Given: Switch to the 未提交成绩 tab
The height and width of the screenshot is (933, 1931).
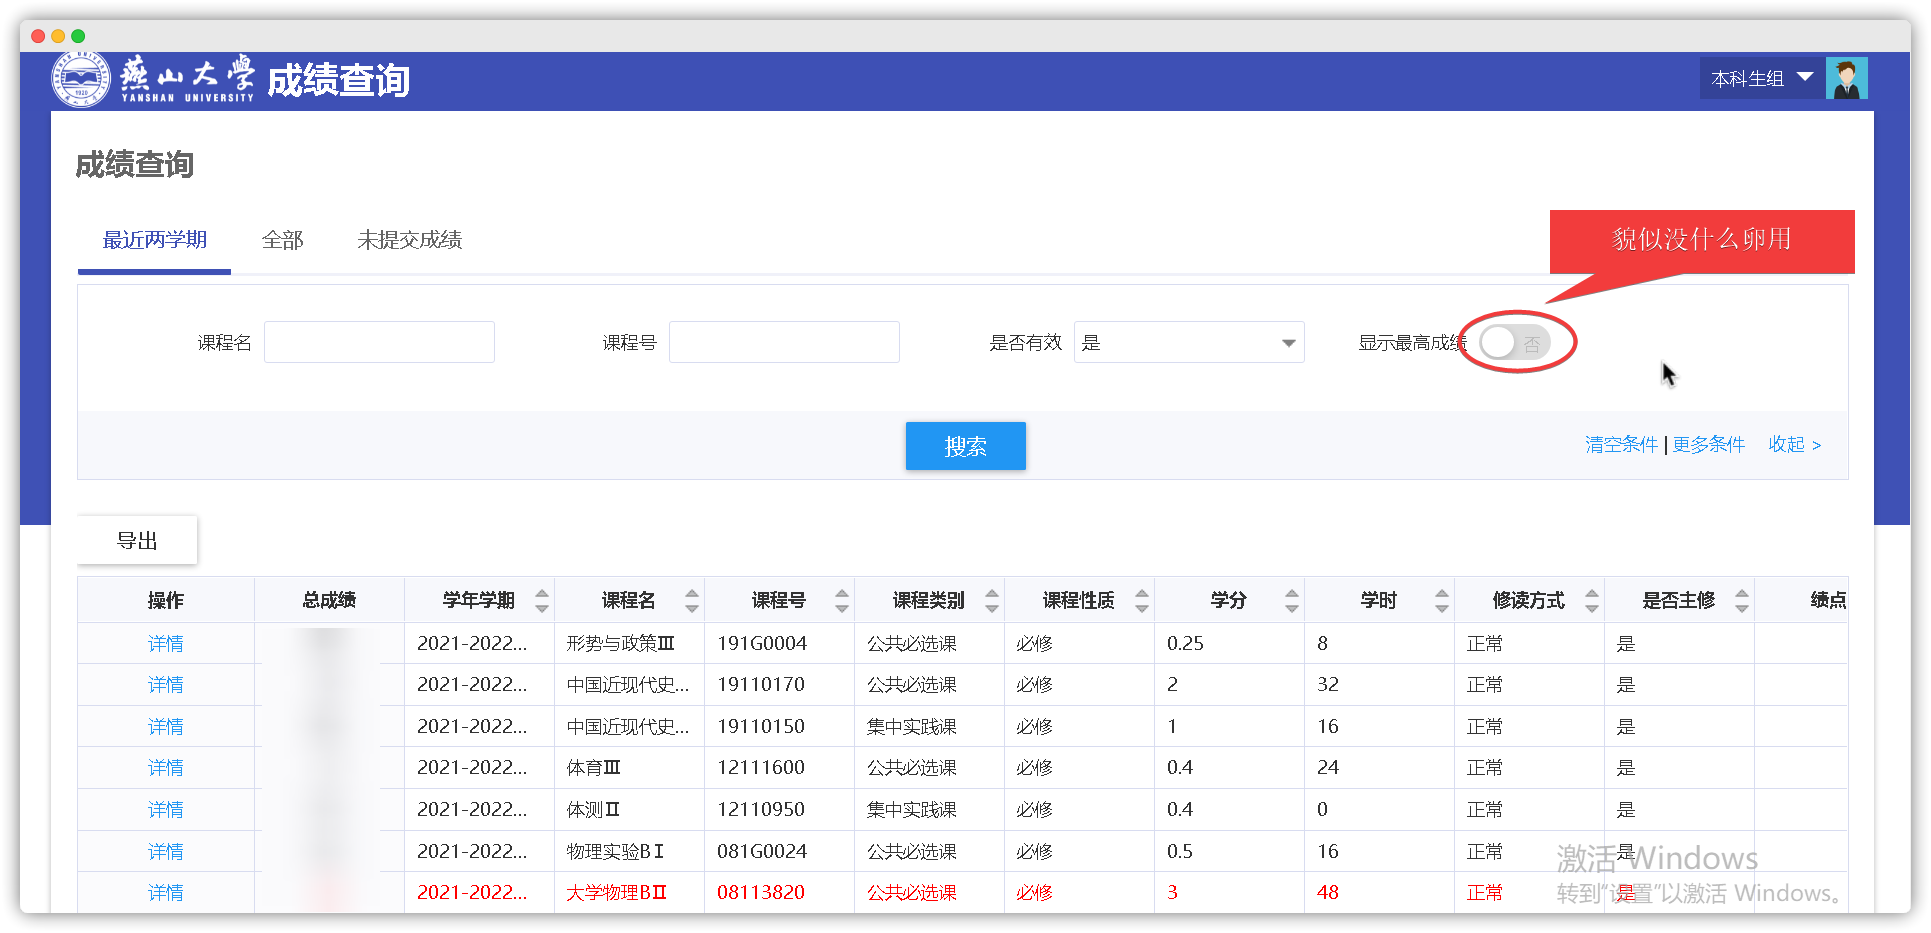Looking at the screenshot, I should (410, 240).
